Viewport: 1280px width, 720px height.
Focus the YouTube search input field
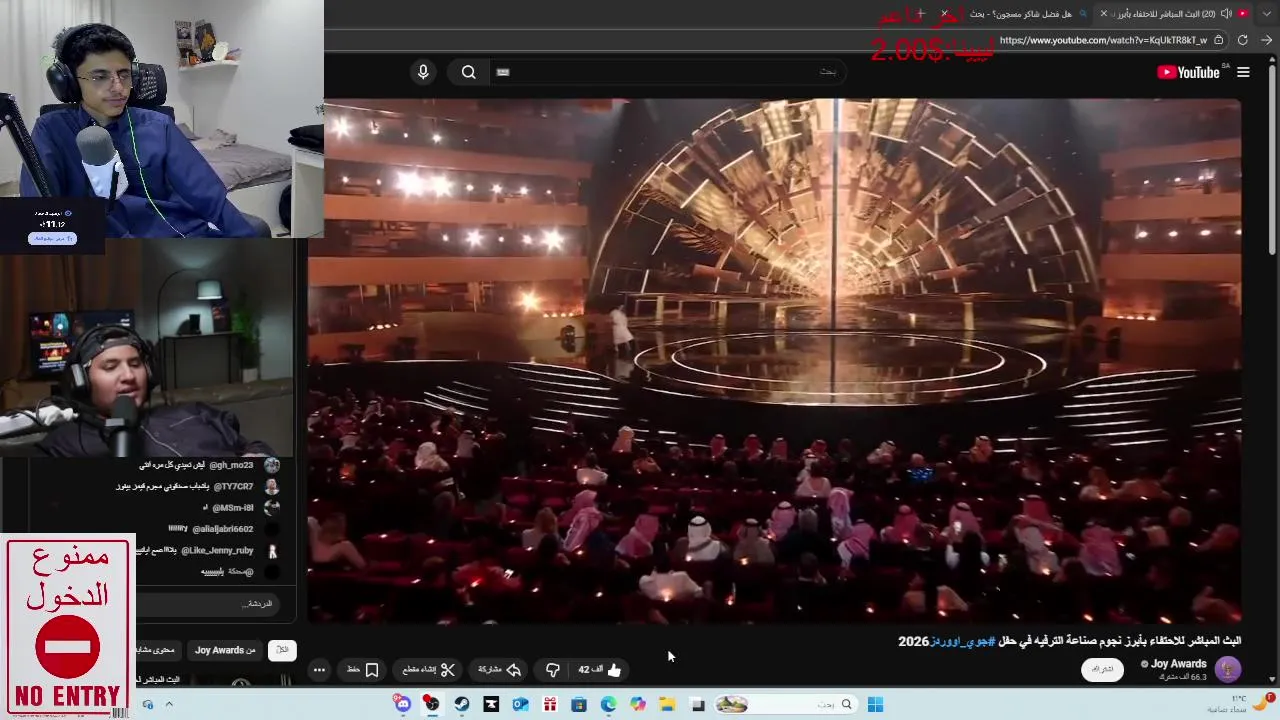coord(670,72)
